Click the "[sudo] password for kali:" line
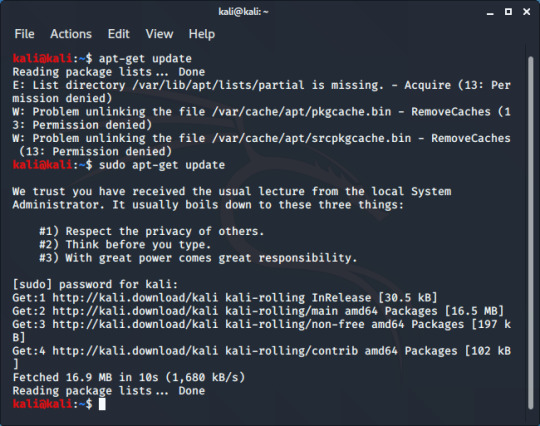 (x=95, y=284)
